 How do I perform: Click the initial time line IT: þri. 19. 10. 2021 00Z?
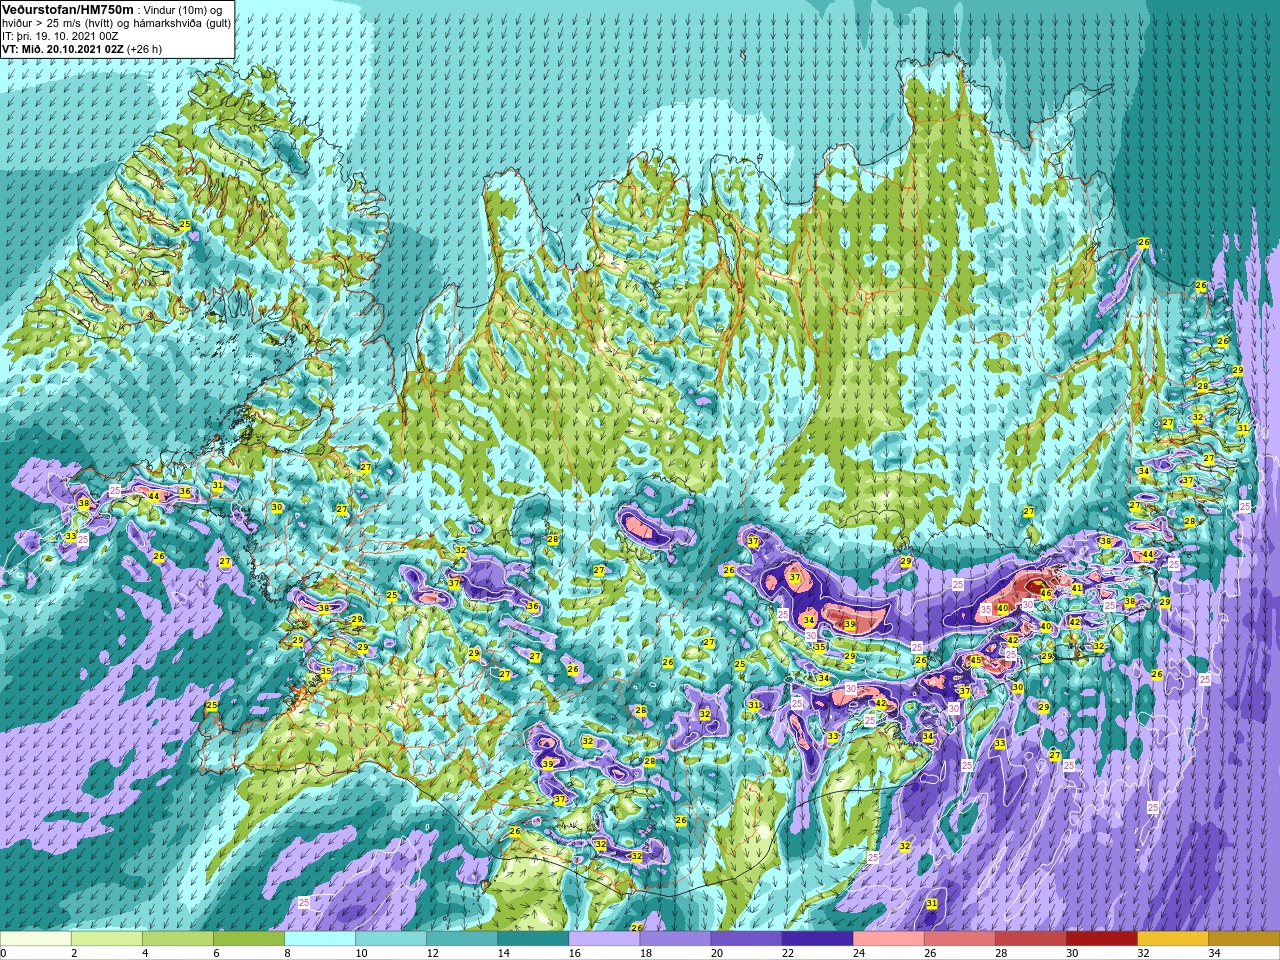pos(60,35)
